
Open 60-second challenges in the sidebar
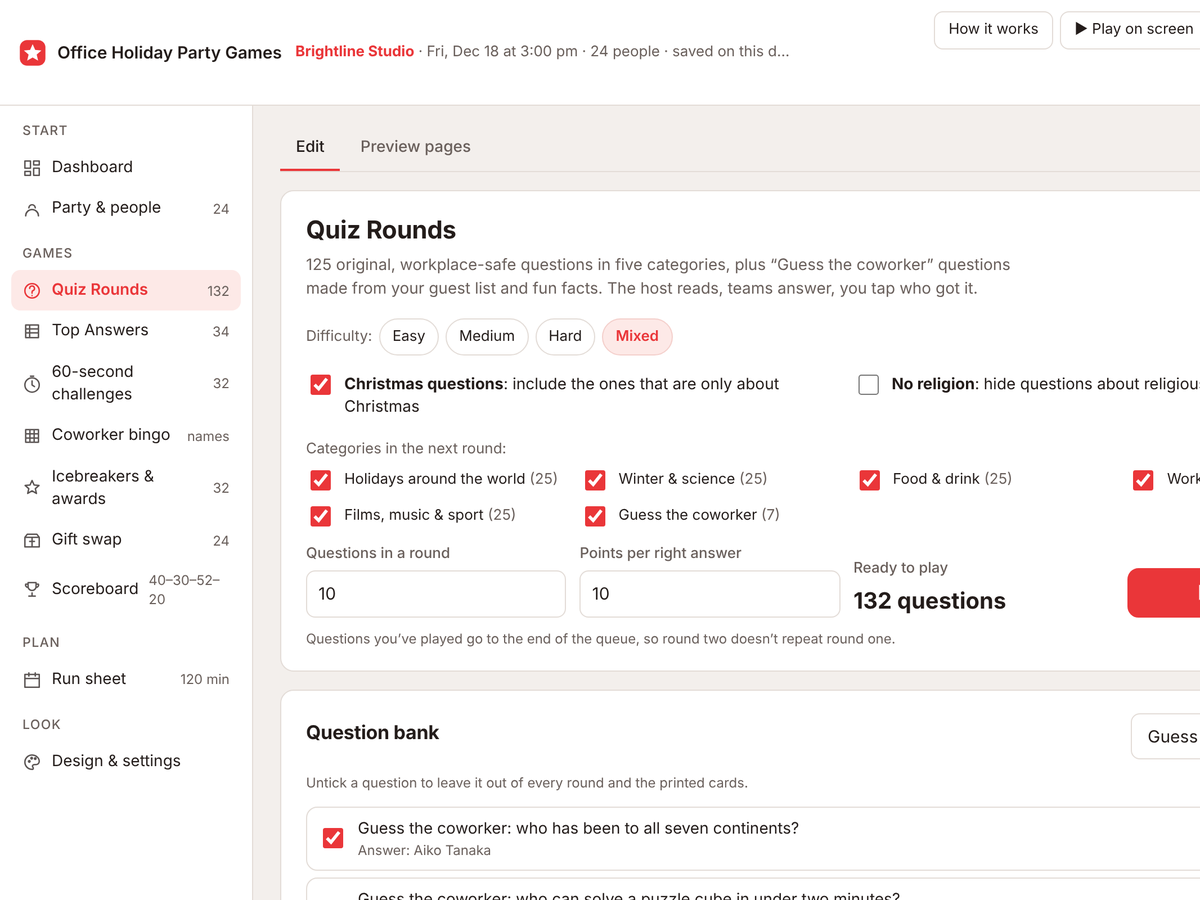[x=126, y=383]
